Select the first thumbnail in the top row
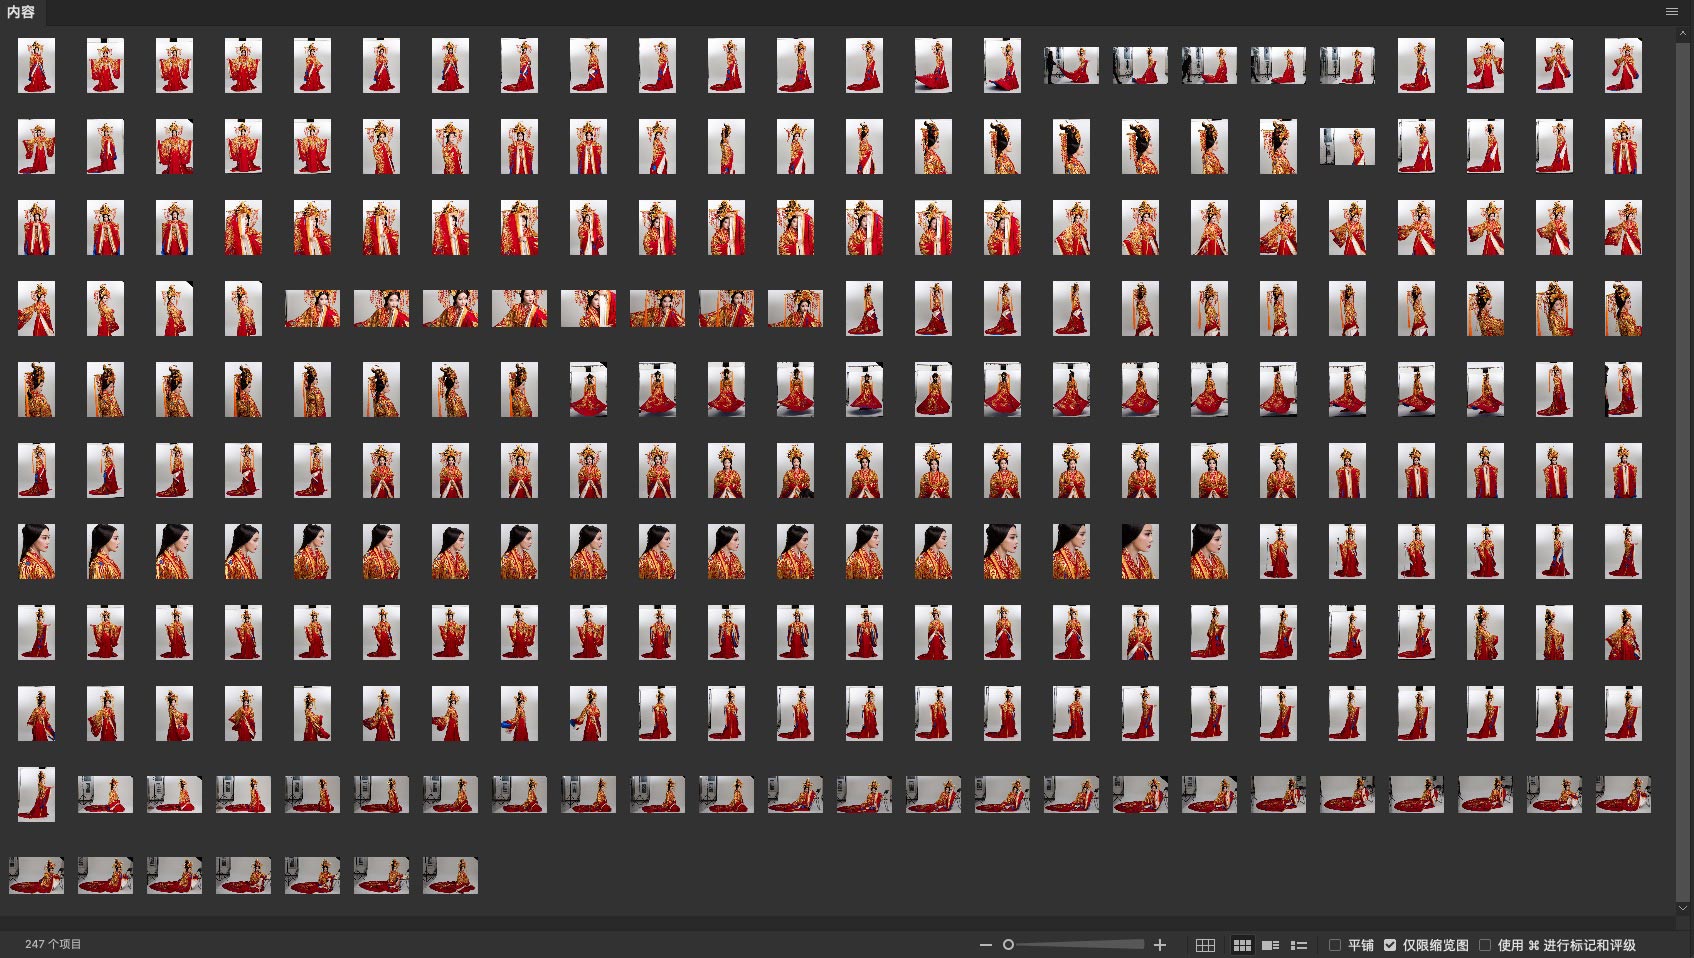This screenshot has width=1694, height=958. click(x=36, y=66)
